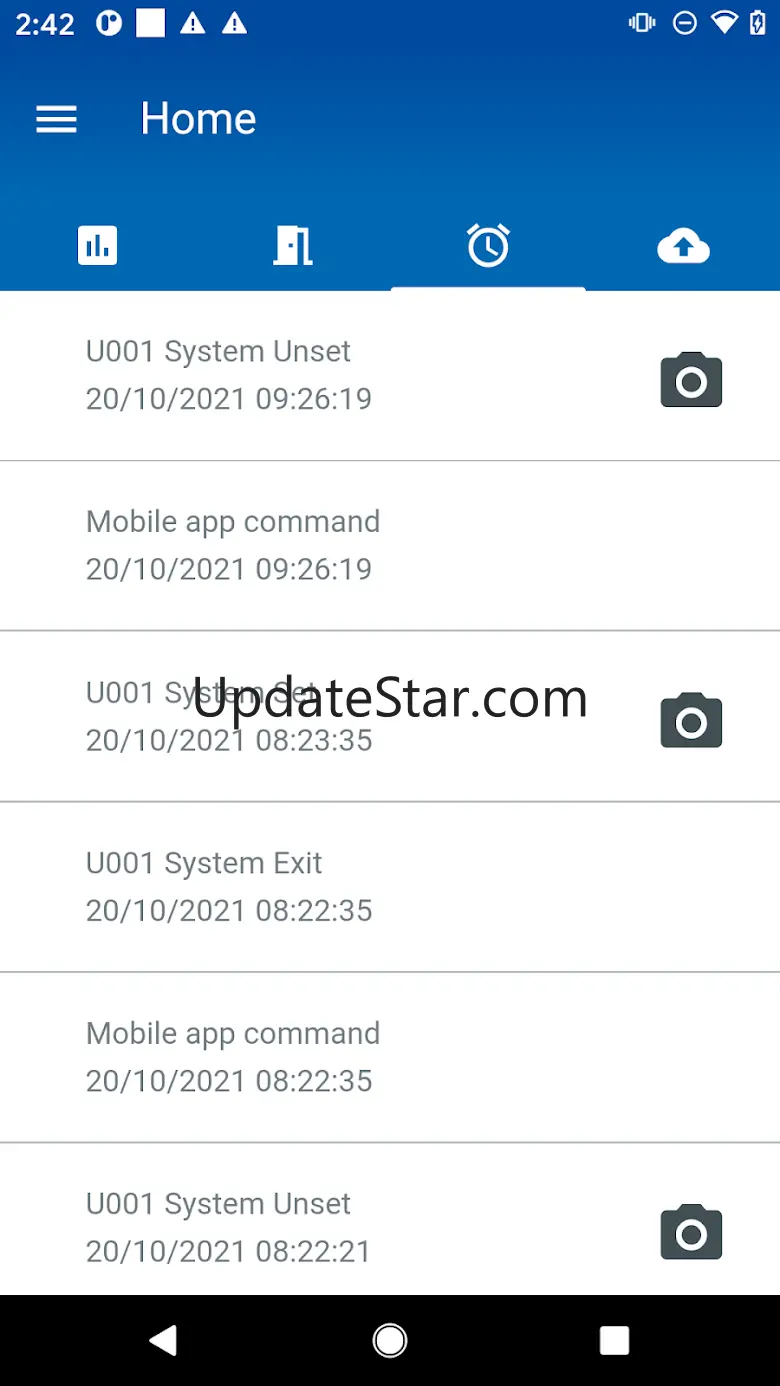Tap camera icon for 08:22:21 System Unset
This screenshot has height=1386, width=780.
pyautogui.click(x=691, y=1232)
